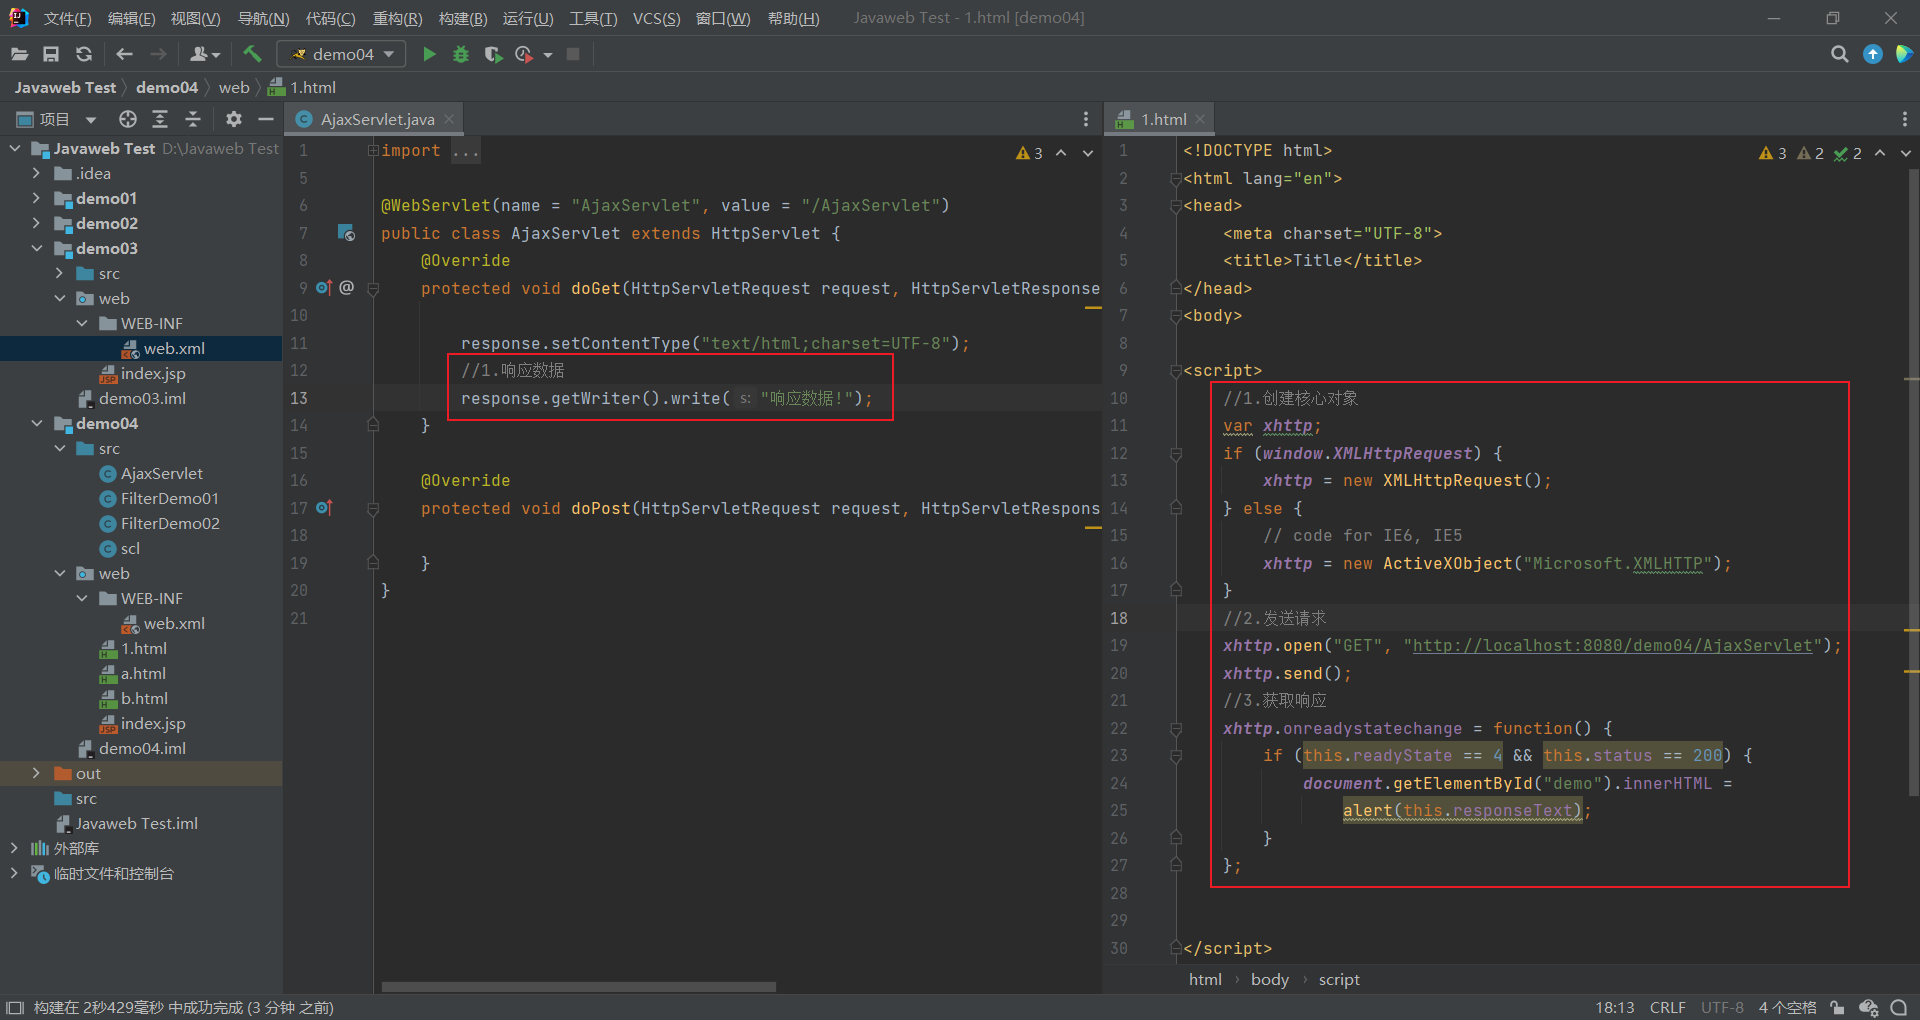Open the 重构(R) menu
The image size is (1920, 1020).
[x=397, y=18]
